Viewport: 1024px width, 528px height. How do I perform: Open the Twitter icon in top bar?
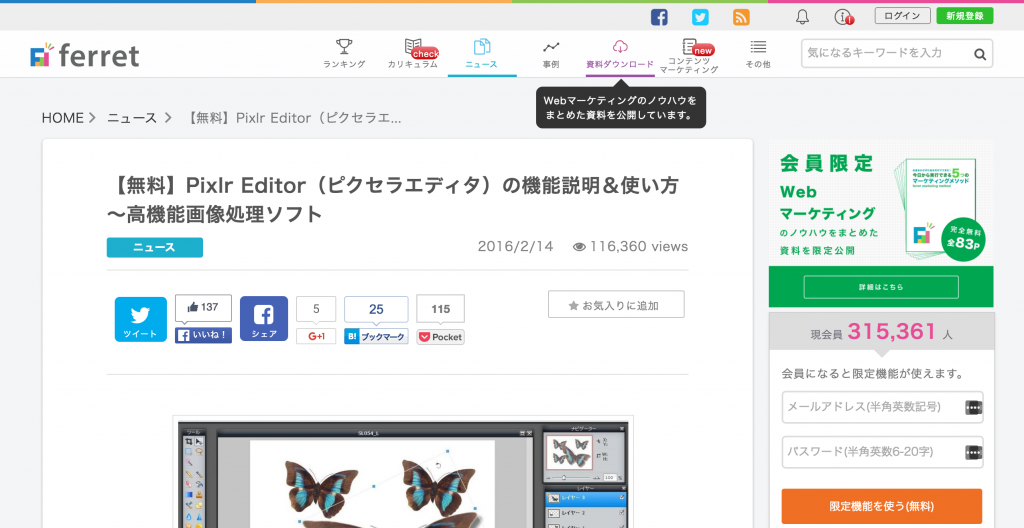[700, 17]
